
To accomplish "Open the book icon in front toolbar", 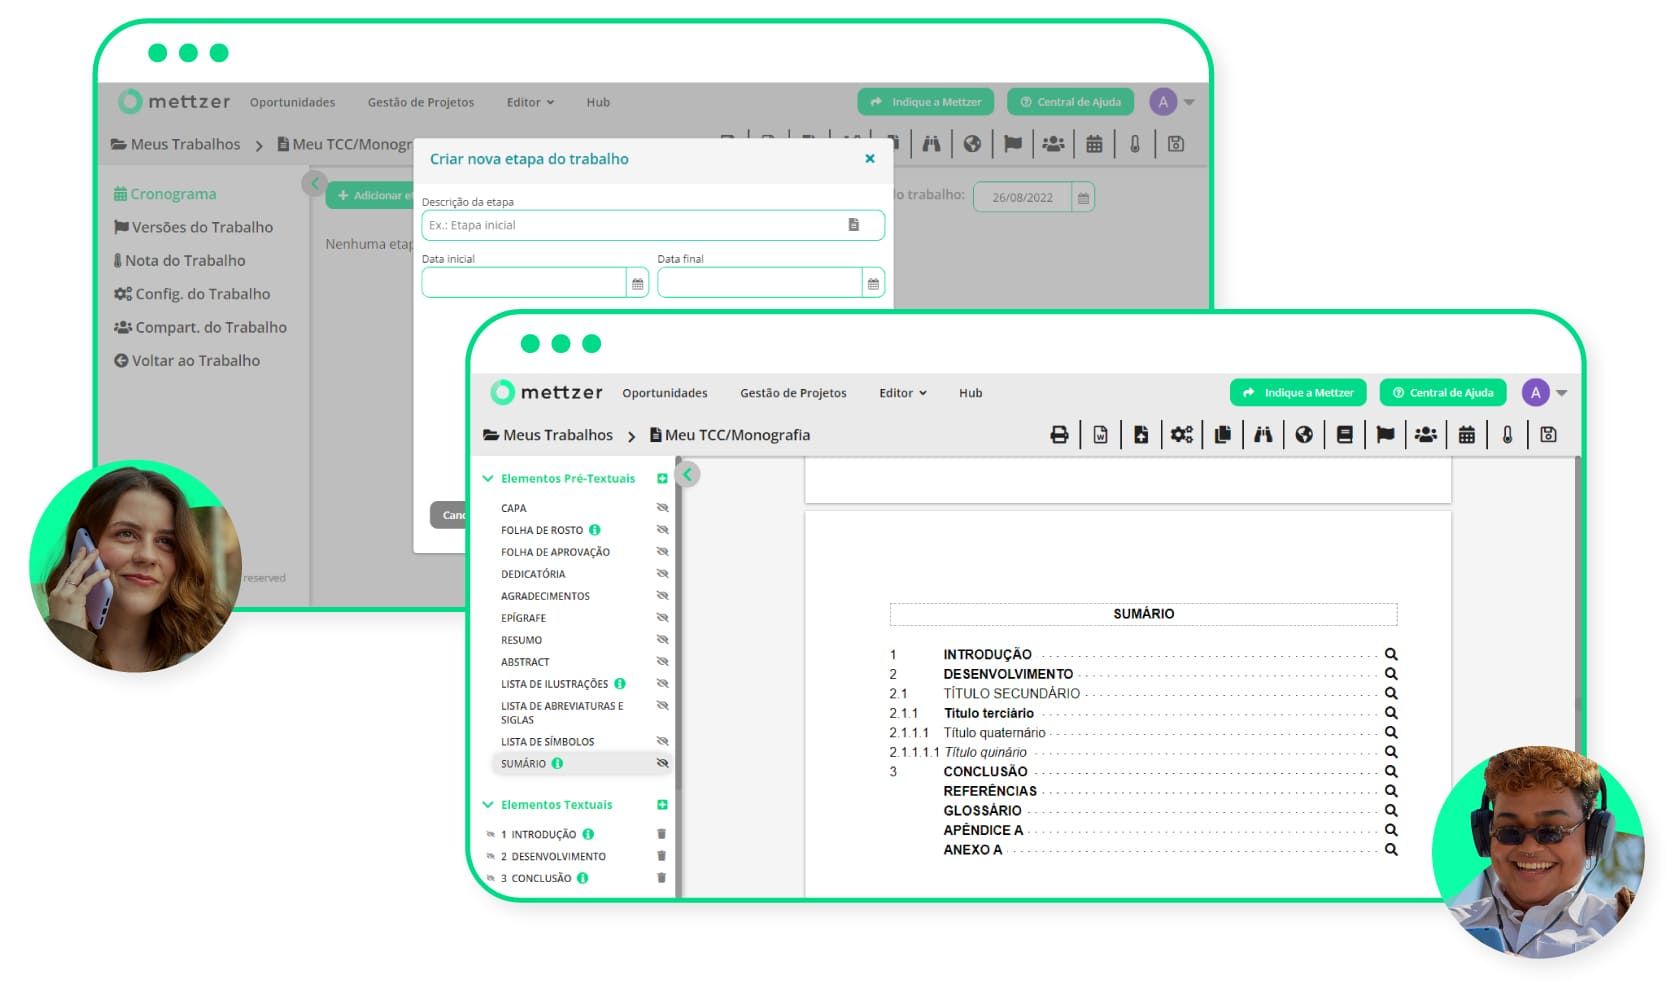I will pos(1345,435).
